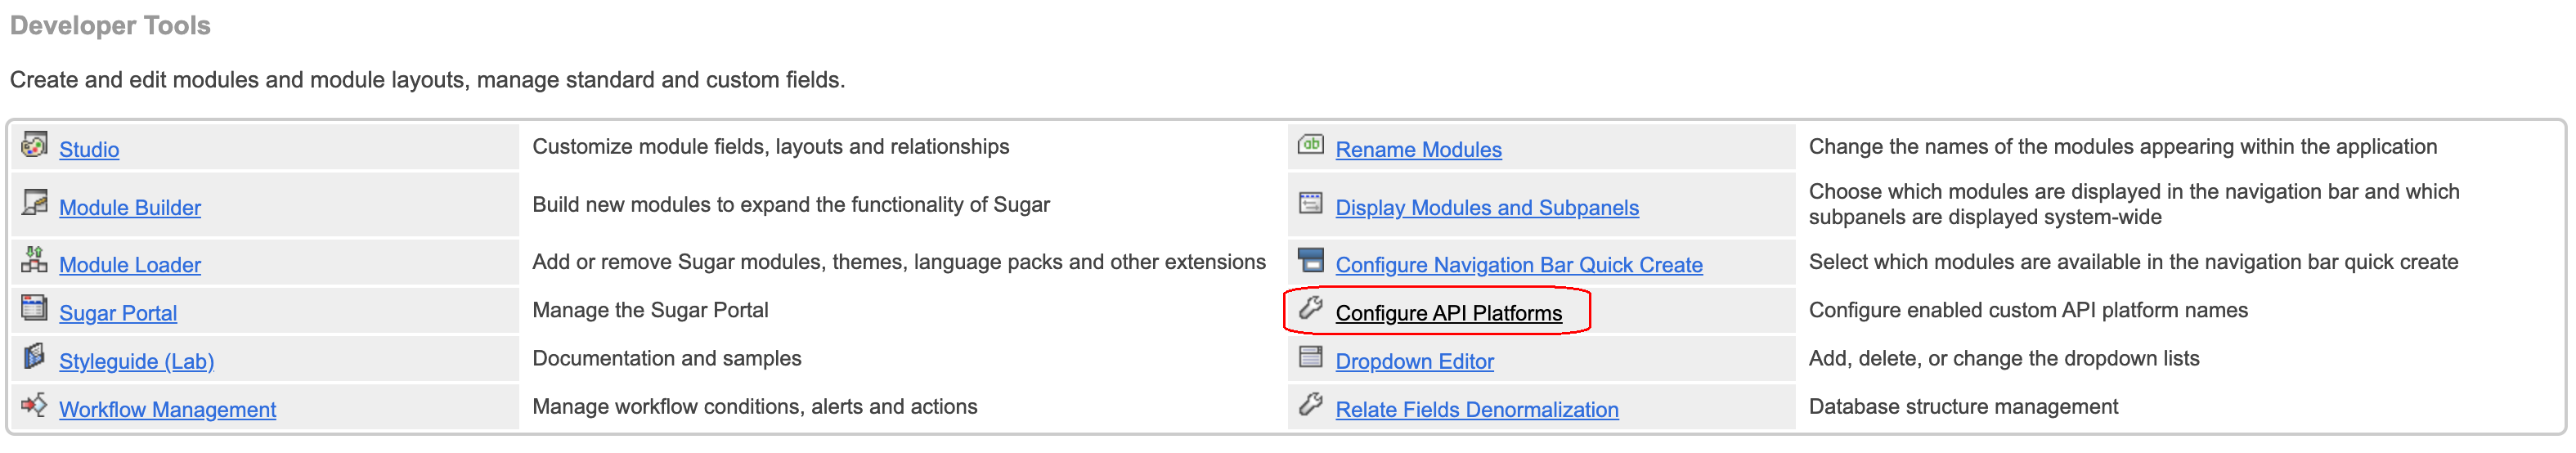Click the Module Builder icon
The height and width of the screenshot is (453, 2576).
[x=34, y=203]
